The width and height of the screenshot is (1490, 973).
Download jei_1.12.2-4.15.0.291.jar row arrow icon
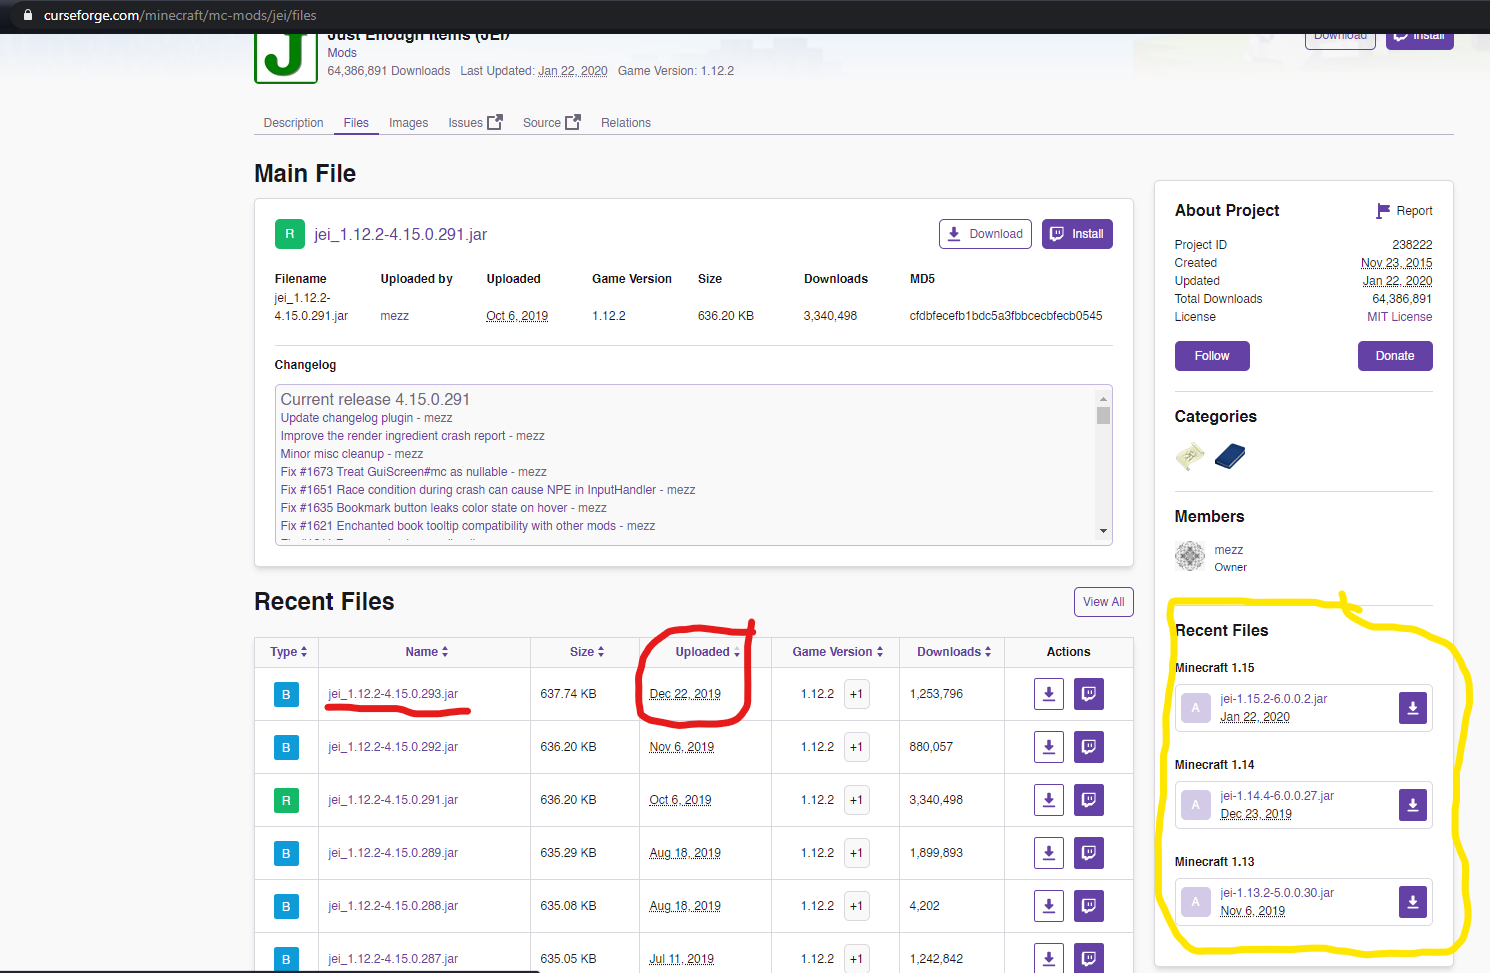[1049, 800]
